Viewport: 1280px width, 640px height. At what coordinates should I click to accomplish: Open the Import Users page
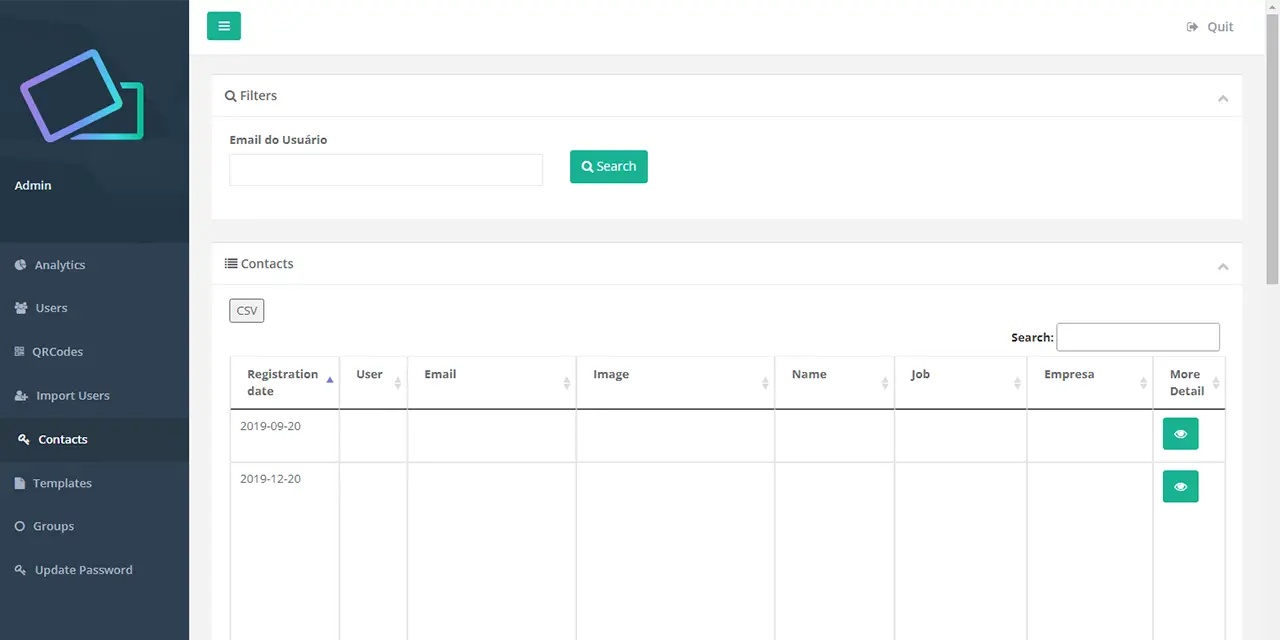[72, 396]
